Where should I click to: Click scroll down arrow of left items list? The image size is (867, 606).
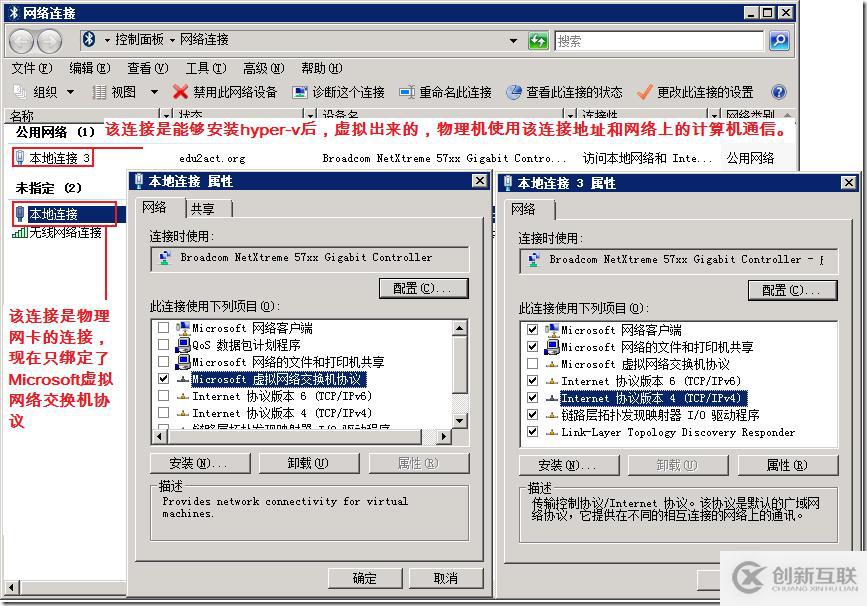click(459, 421)
